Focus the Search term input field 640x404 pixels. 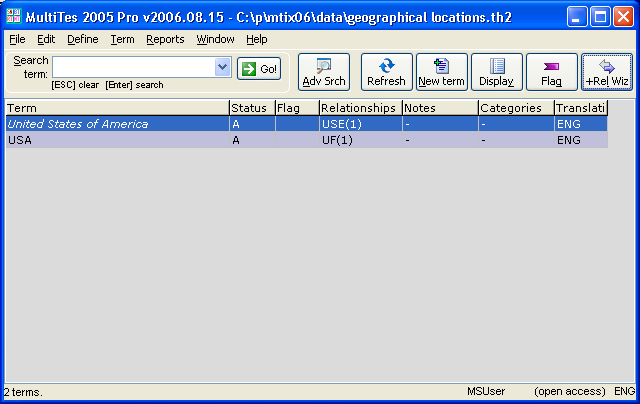click(134, 67)
